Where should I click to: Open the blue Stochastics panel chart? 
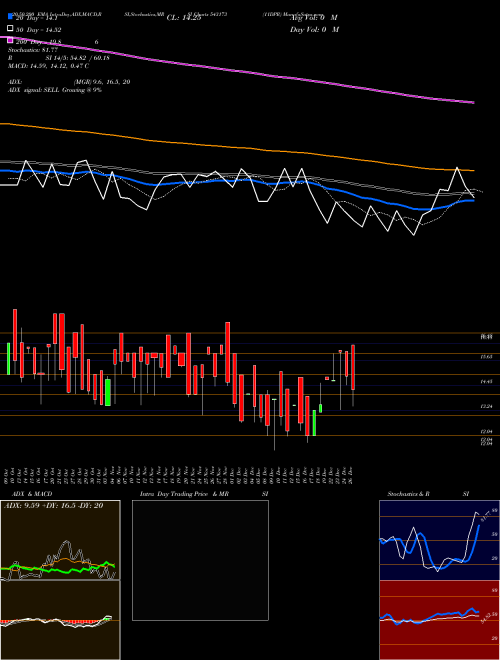click(x=439, y=540)
